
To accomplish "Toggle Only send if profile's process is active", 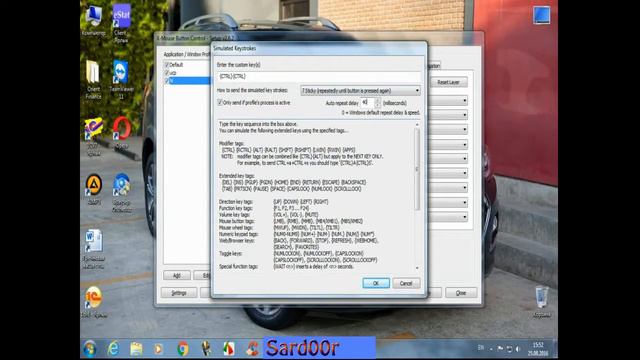I will click(220, 102).
